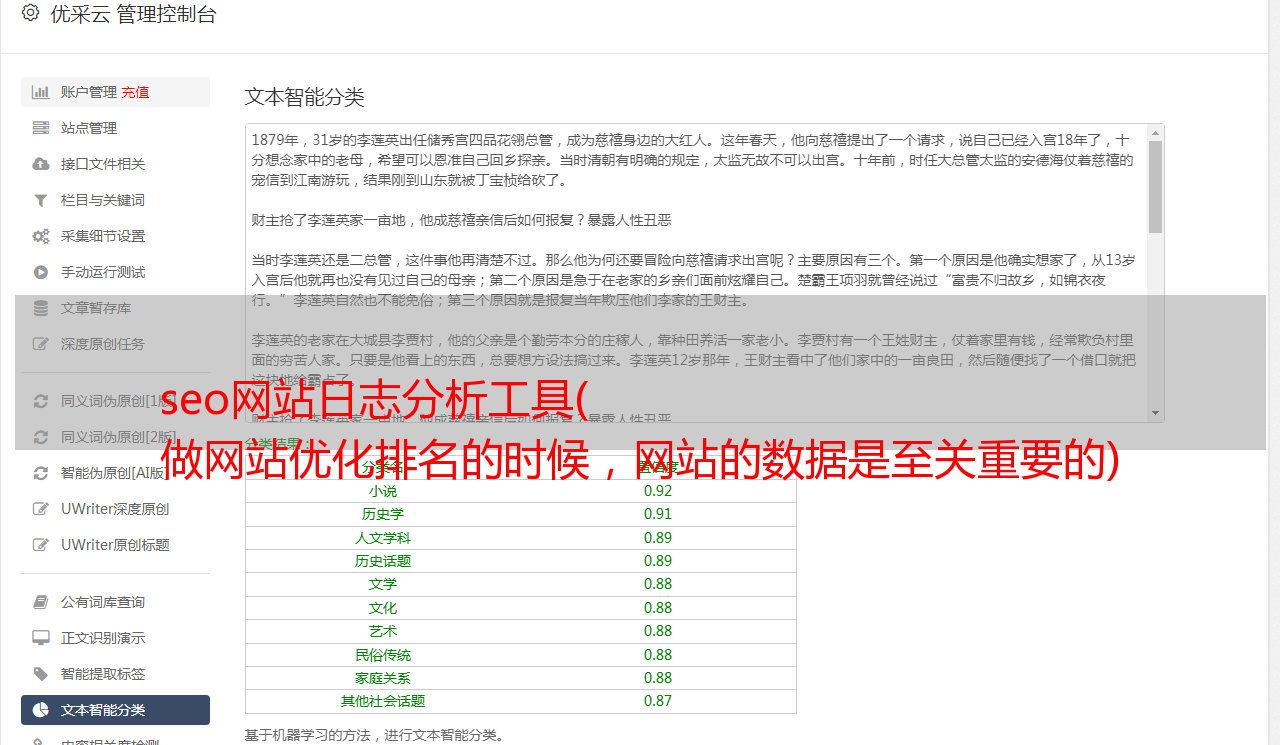
Task: Click the refresh icon beside 同义词伪原创[2版]
Action: 41,437
